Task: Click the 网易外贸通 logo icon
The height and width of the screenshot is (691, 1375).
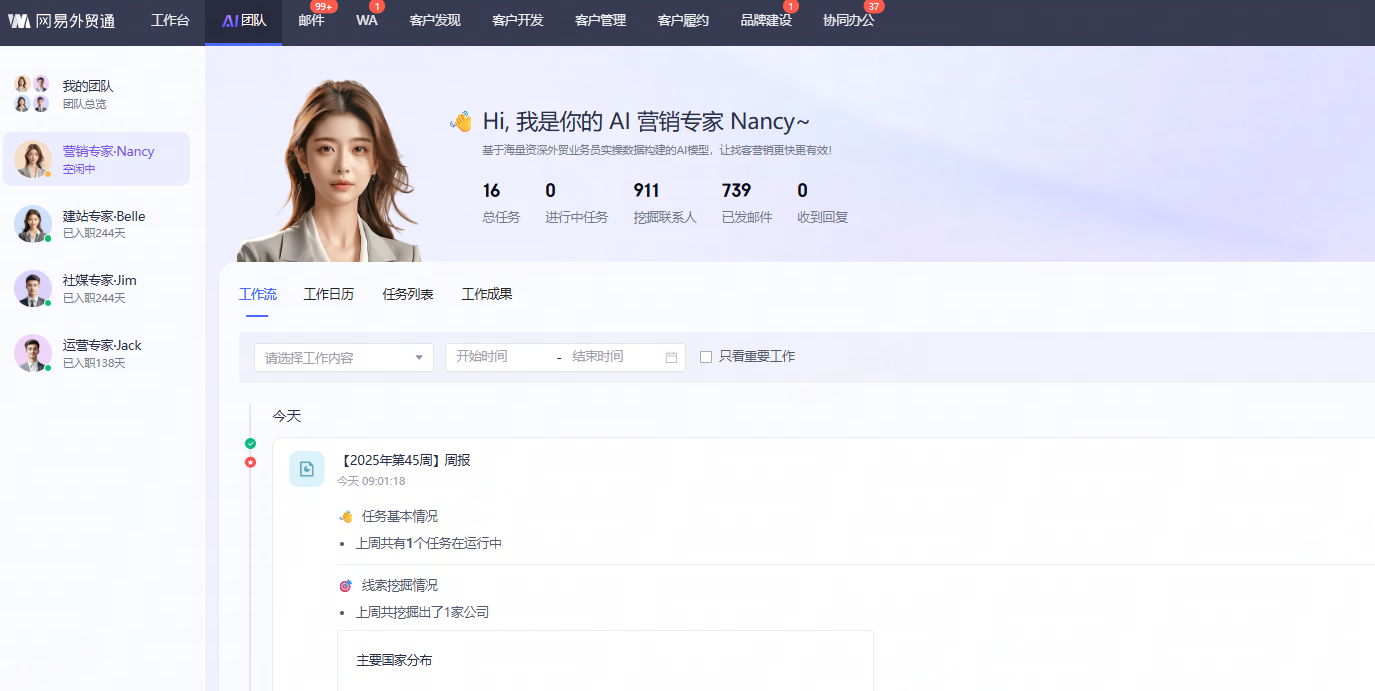Action: pyautogui.click(x=19, y=21)
